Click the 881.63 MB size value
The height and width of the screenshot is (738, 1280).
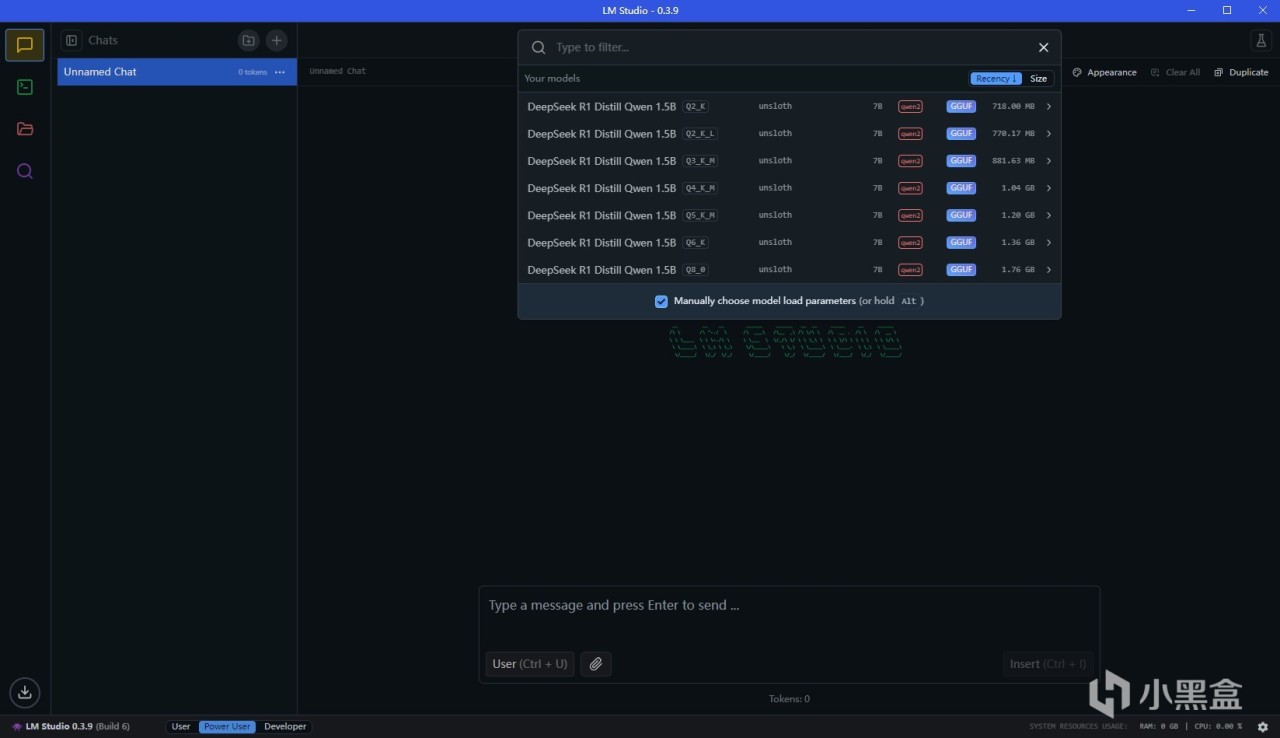click(x=1013, y=161)
